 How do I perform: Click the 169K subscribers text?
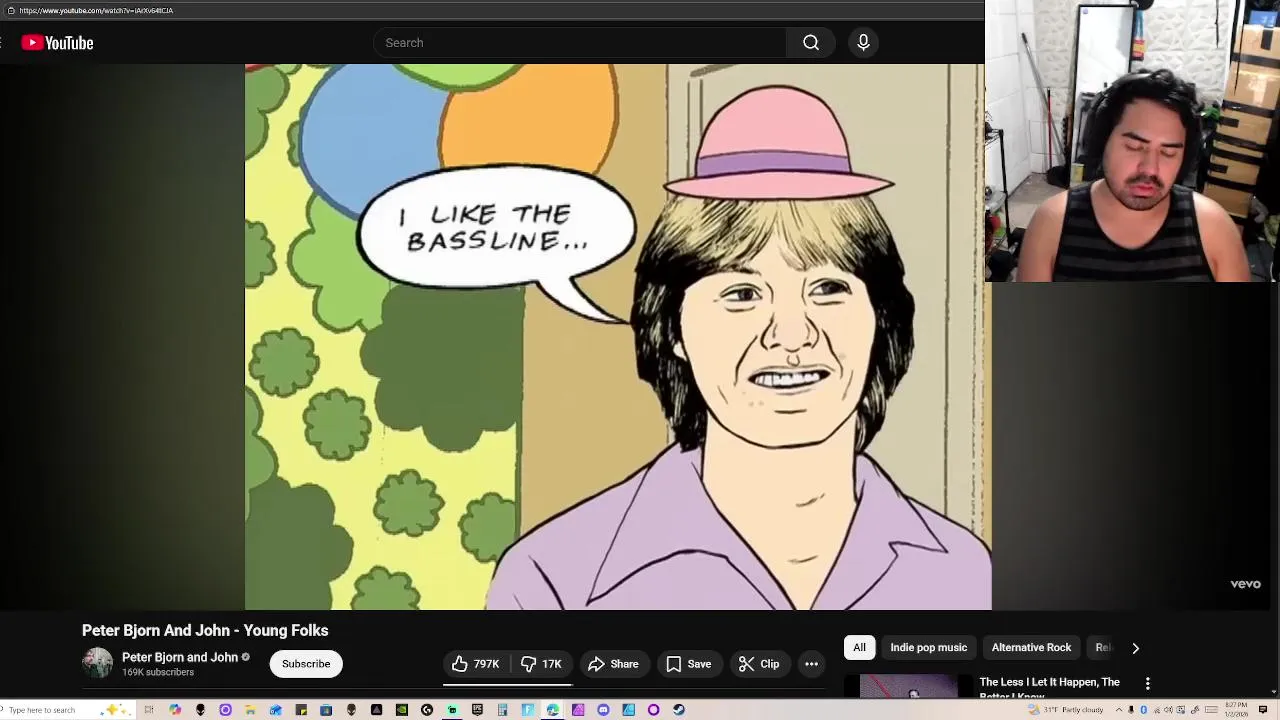pyautogui.click(x=158, y=672)
